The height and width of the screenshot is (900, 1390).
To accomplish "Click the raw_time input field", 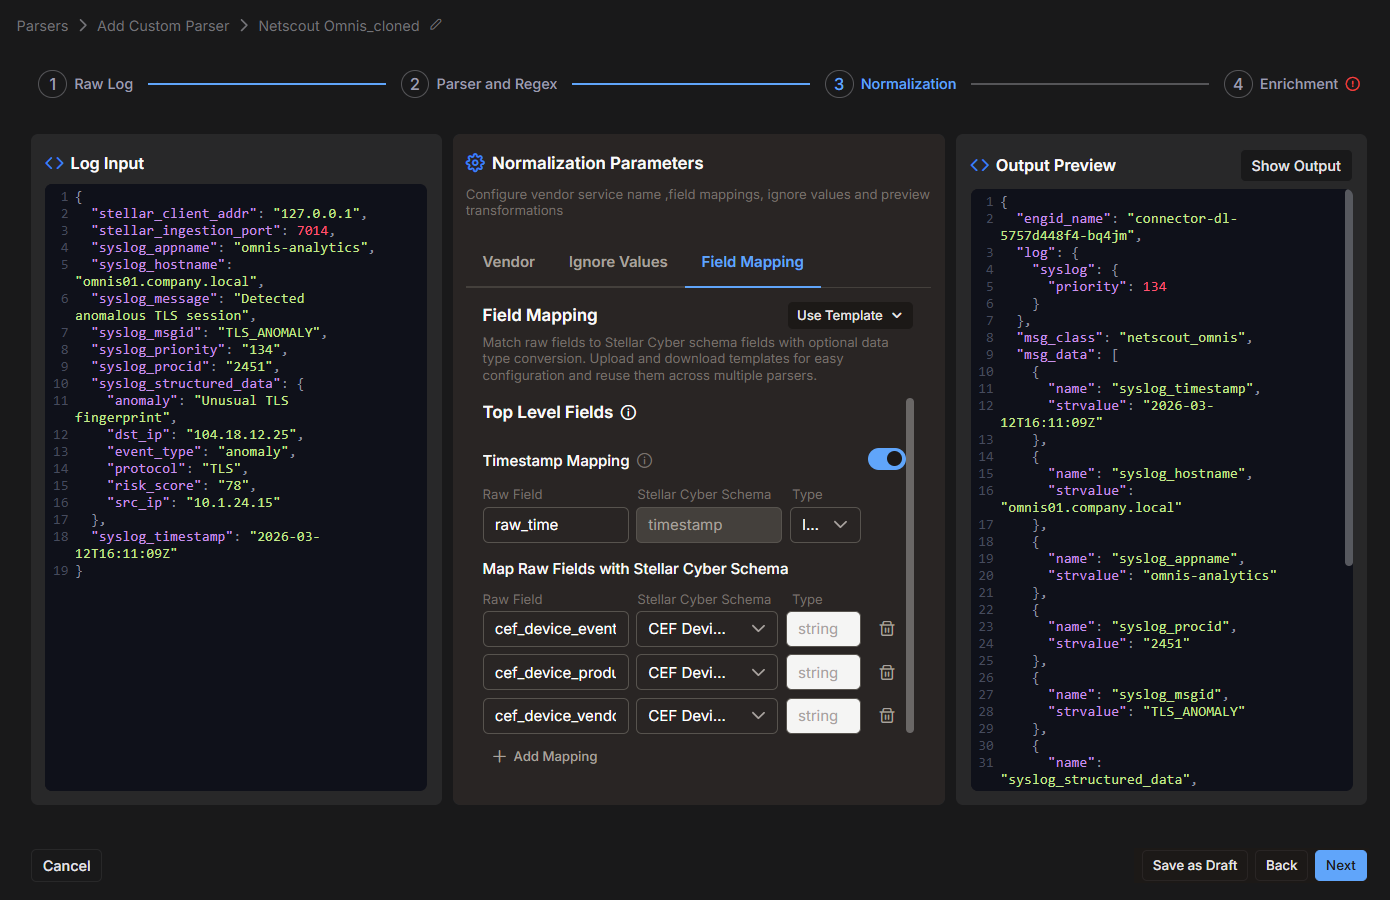I will click(x=555, y=525).
